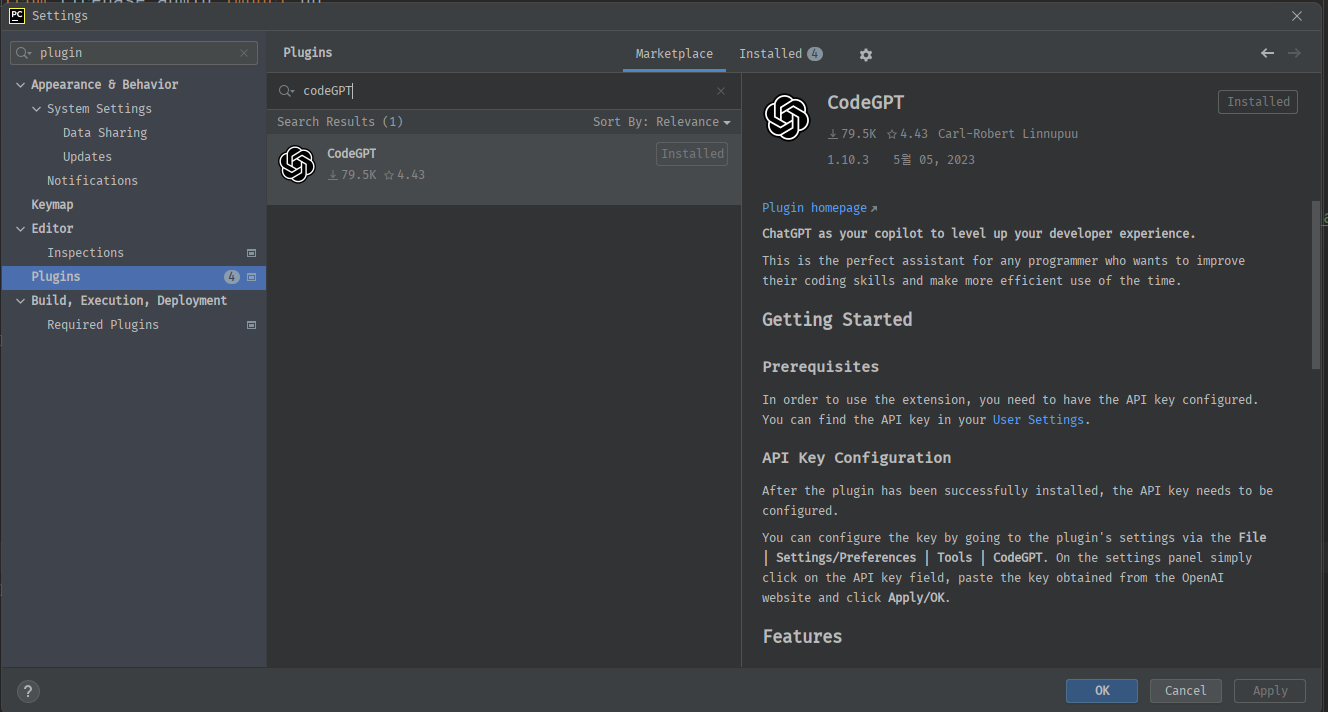Focus the marketplace plugin search field

[x=505, y=91]
